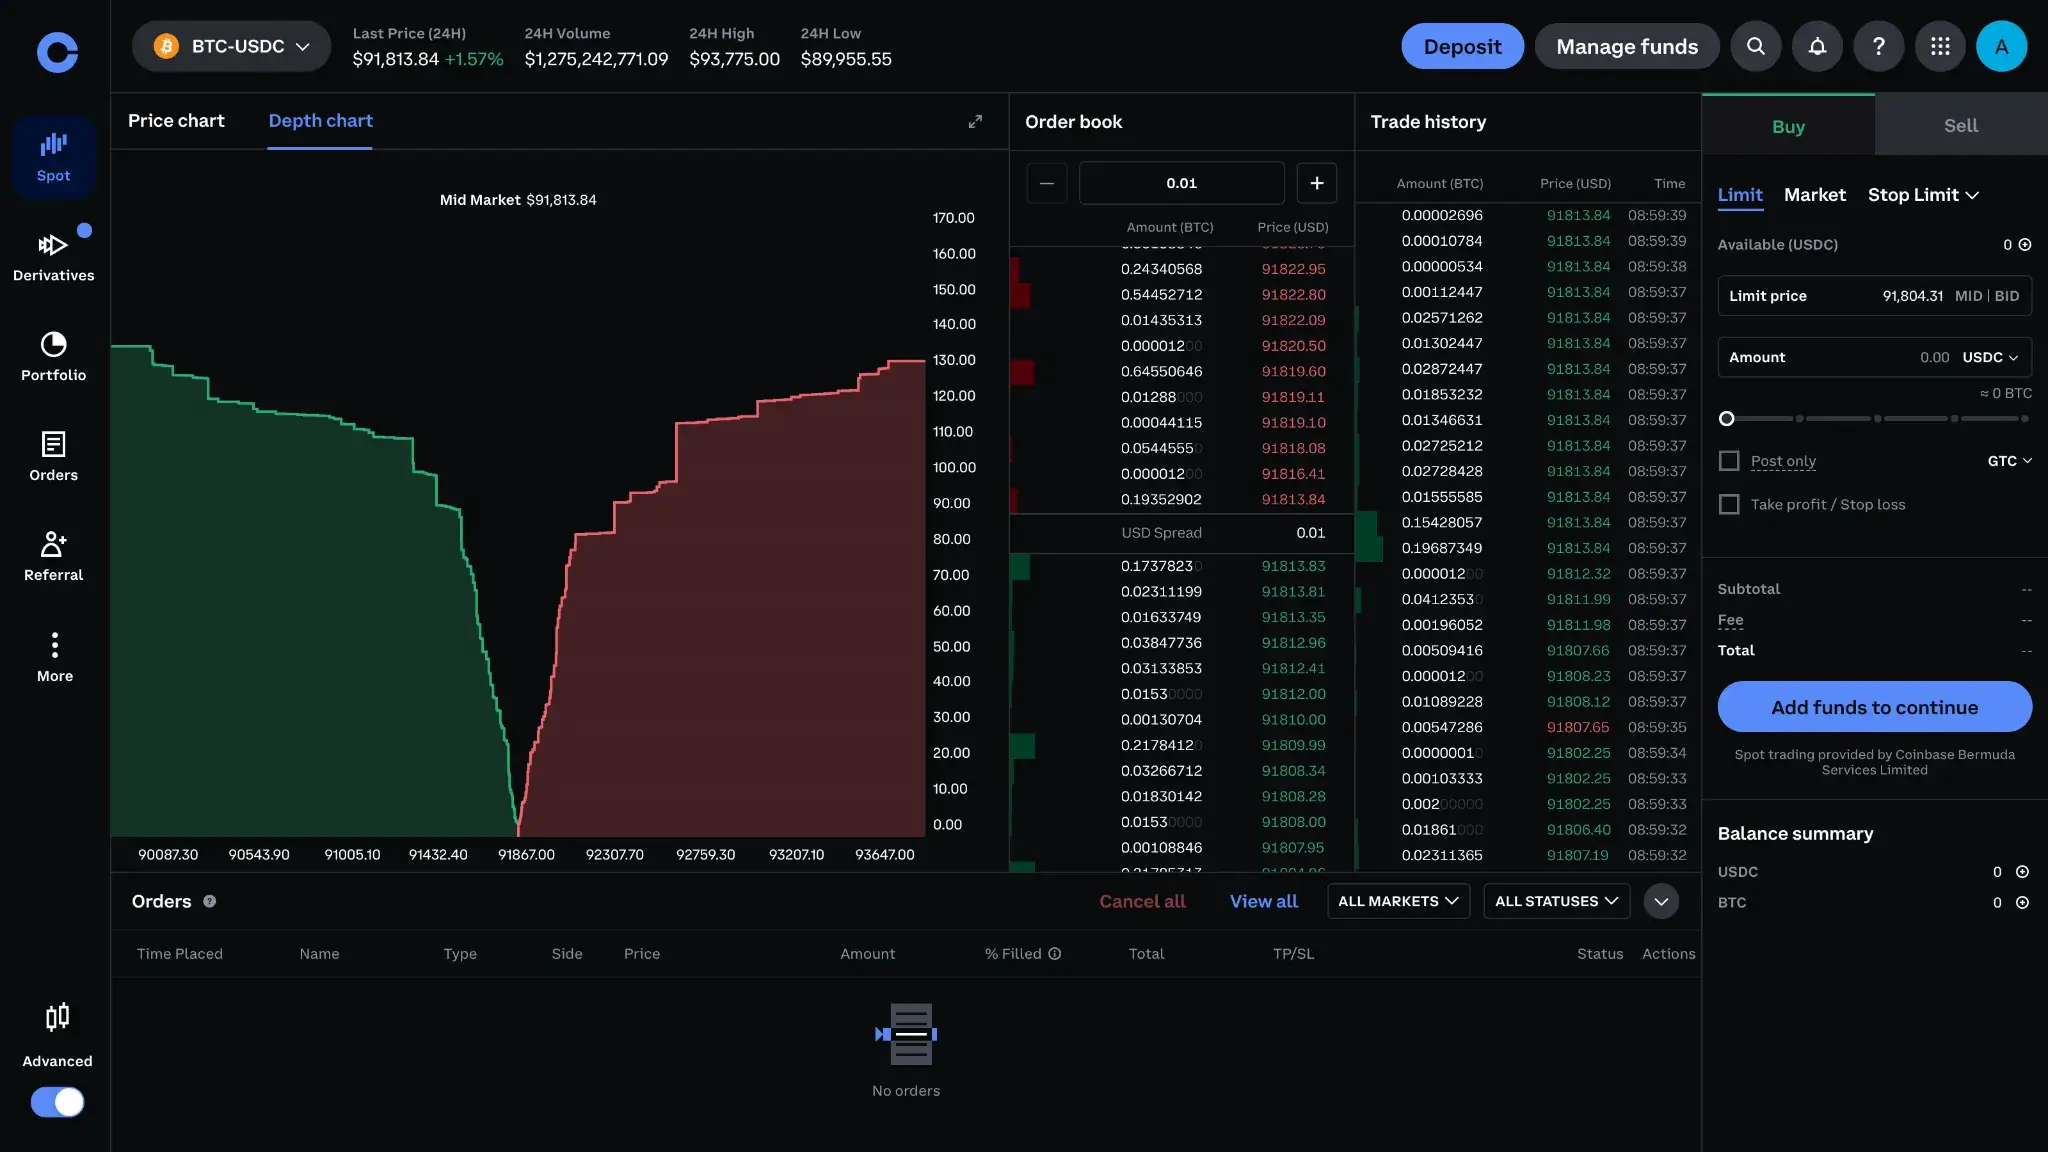Viewport: 2048px width, 1152px height.
Task: Select the Spot trading icon in sidebar
Action: [x=54, y=155]
